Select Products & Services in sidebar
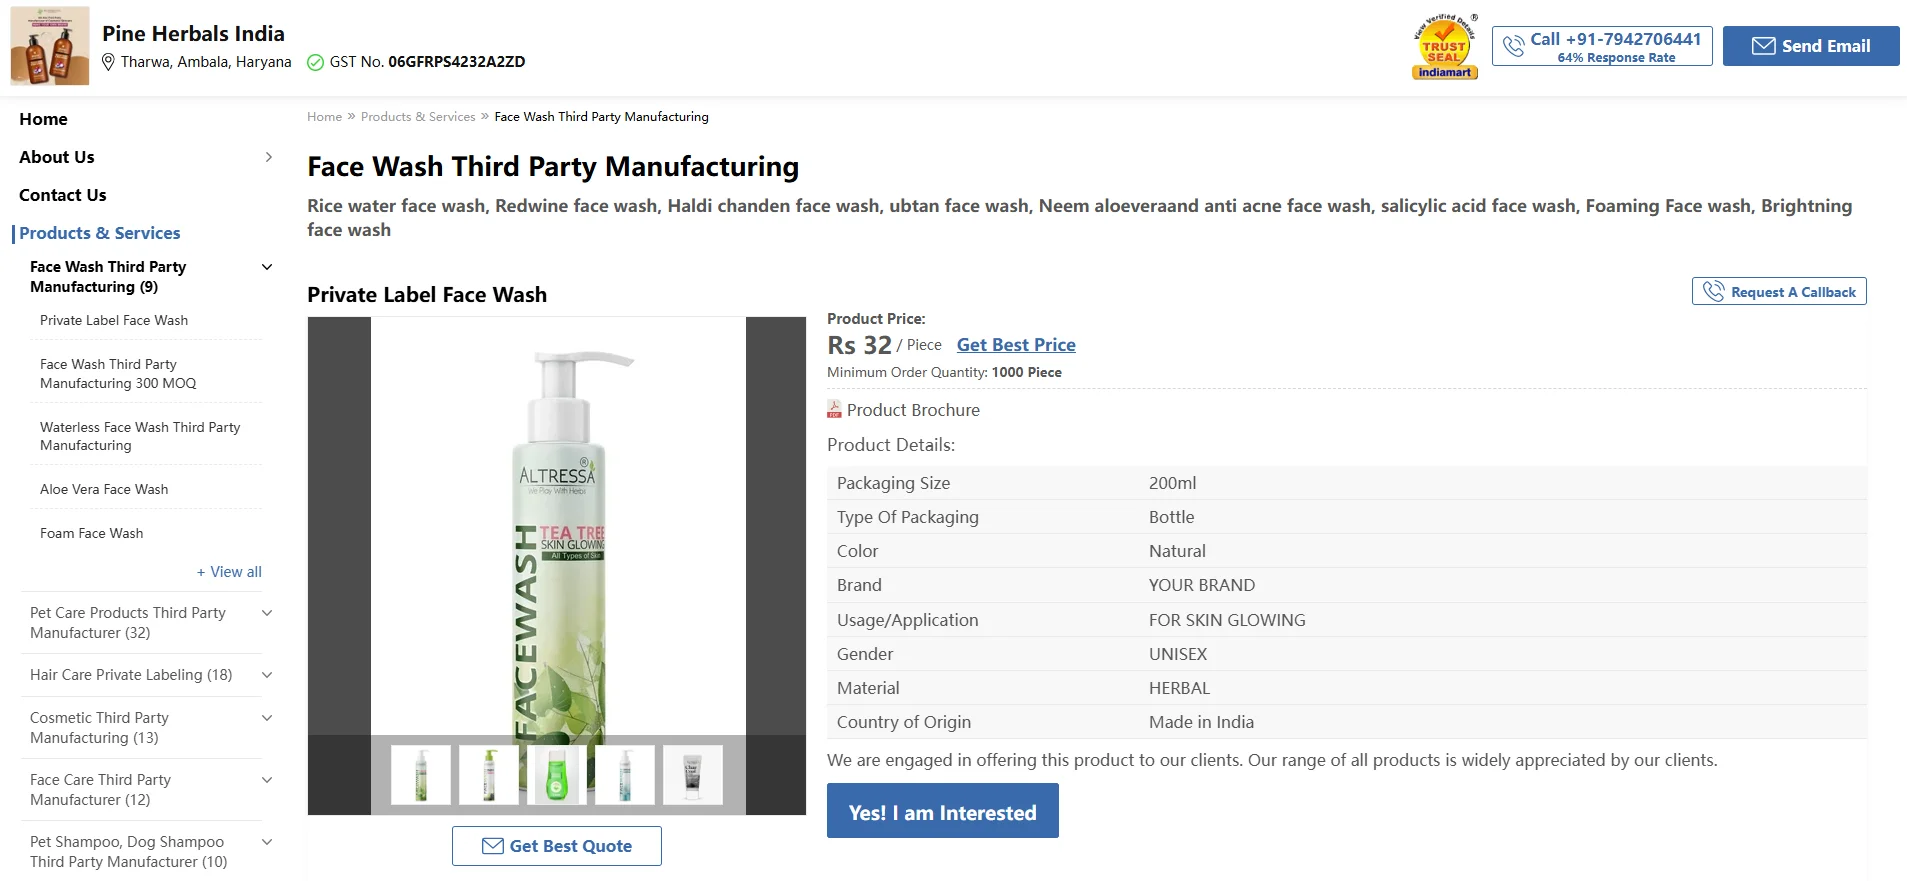1907x881 pixels. click(100, 233)
